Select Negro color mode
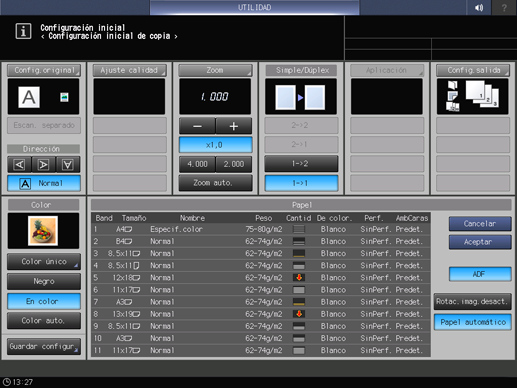 click(x=44, y=281)
